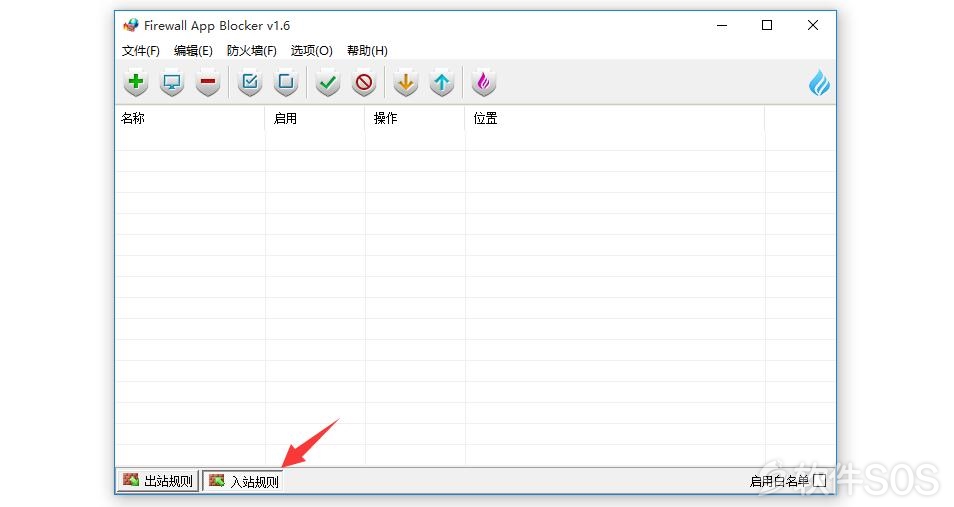Viewport: 954px width, 507px height.
Task: Sort by the 操作 column header
Action: [415, 118]
